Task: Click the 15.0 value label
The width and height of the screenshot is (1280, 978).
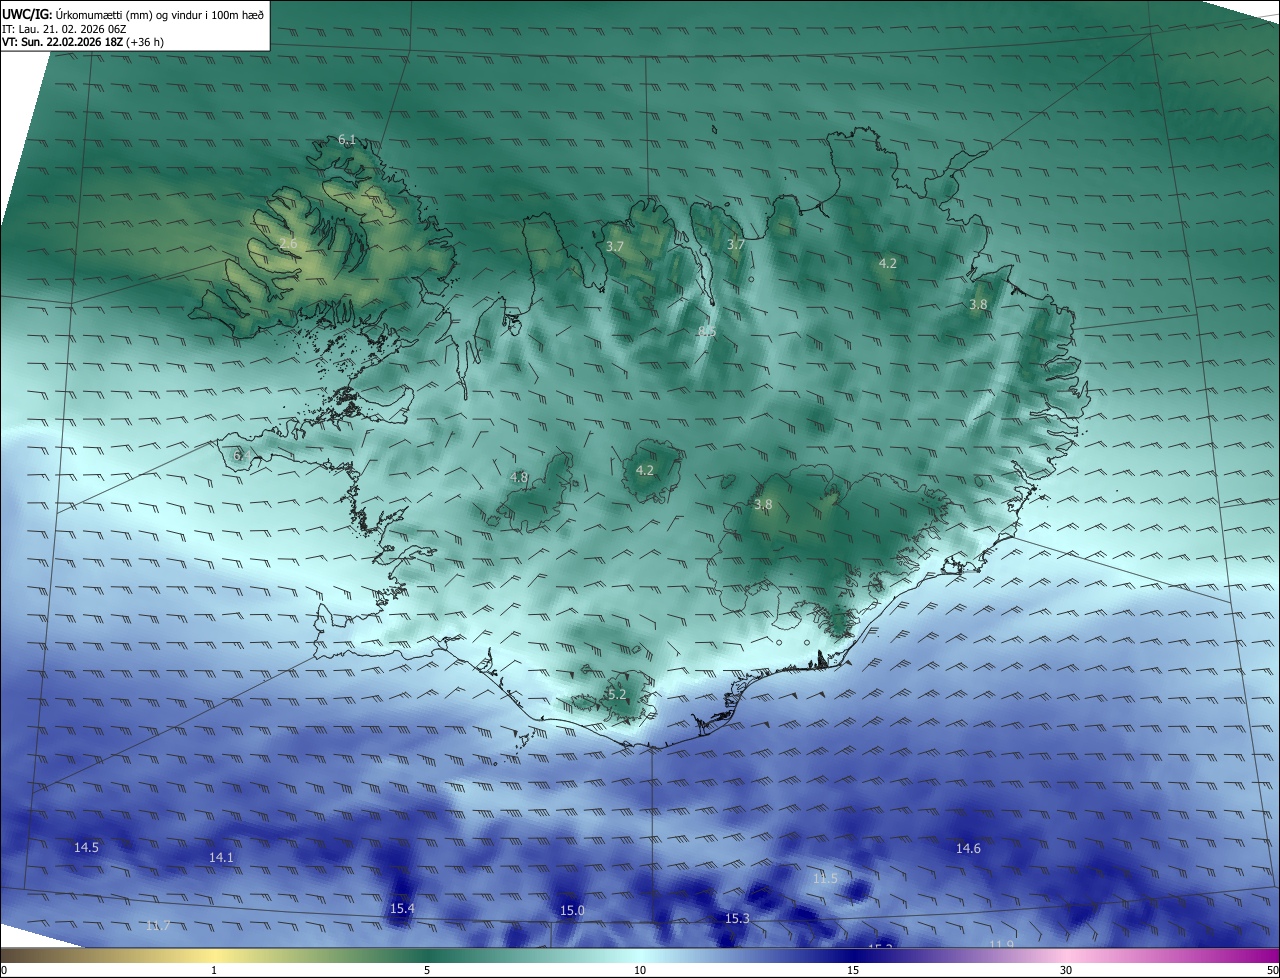Action: 572,911
